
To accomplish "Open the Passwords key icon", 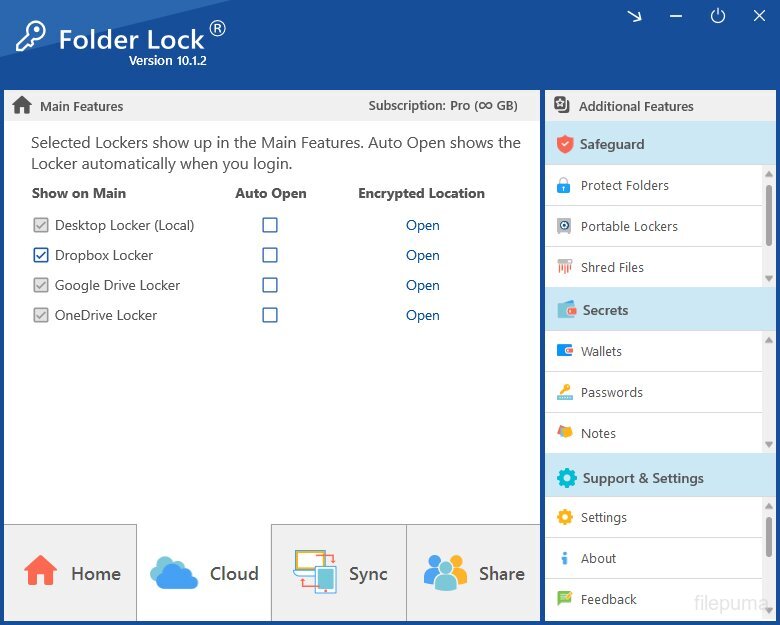I will click(565, 392).
